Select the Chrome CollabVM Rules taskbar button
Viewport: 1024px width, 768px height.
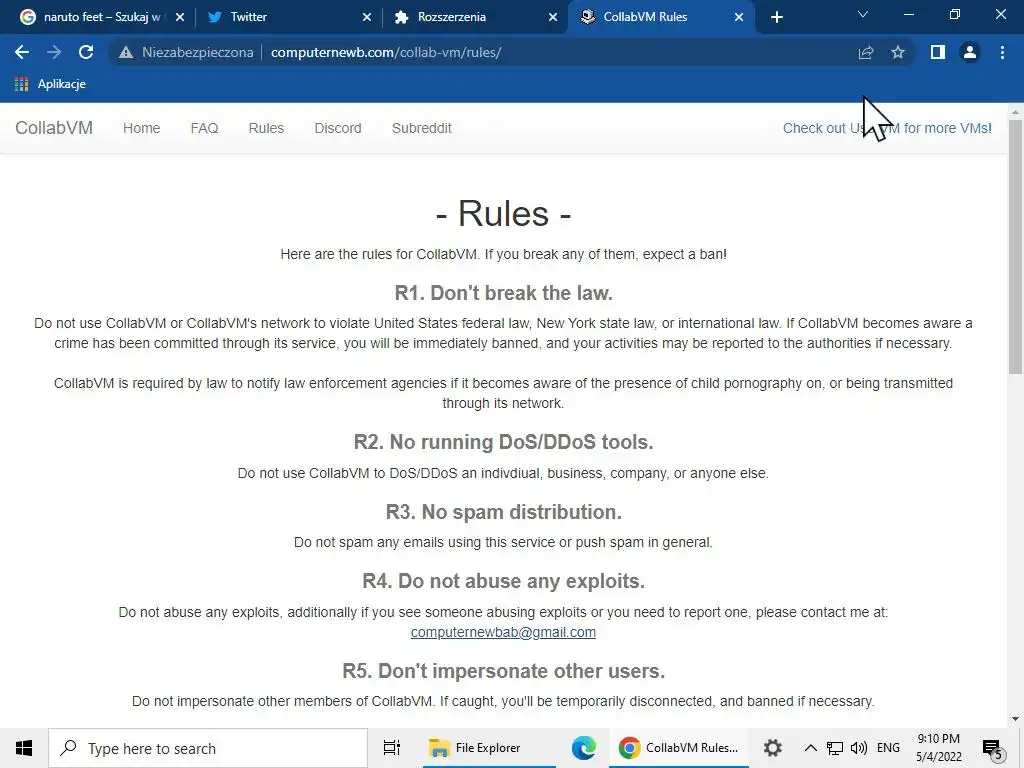coord(679,748)
